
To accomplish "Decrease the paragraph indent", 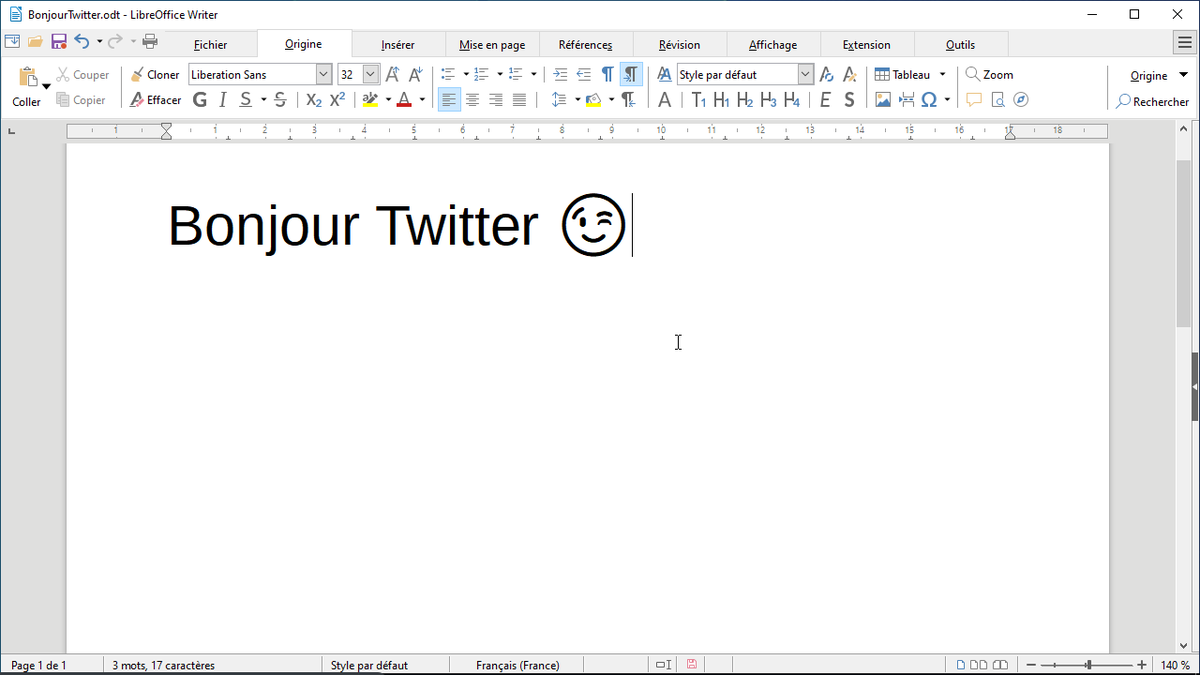I will tap(584, 75).
